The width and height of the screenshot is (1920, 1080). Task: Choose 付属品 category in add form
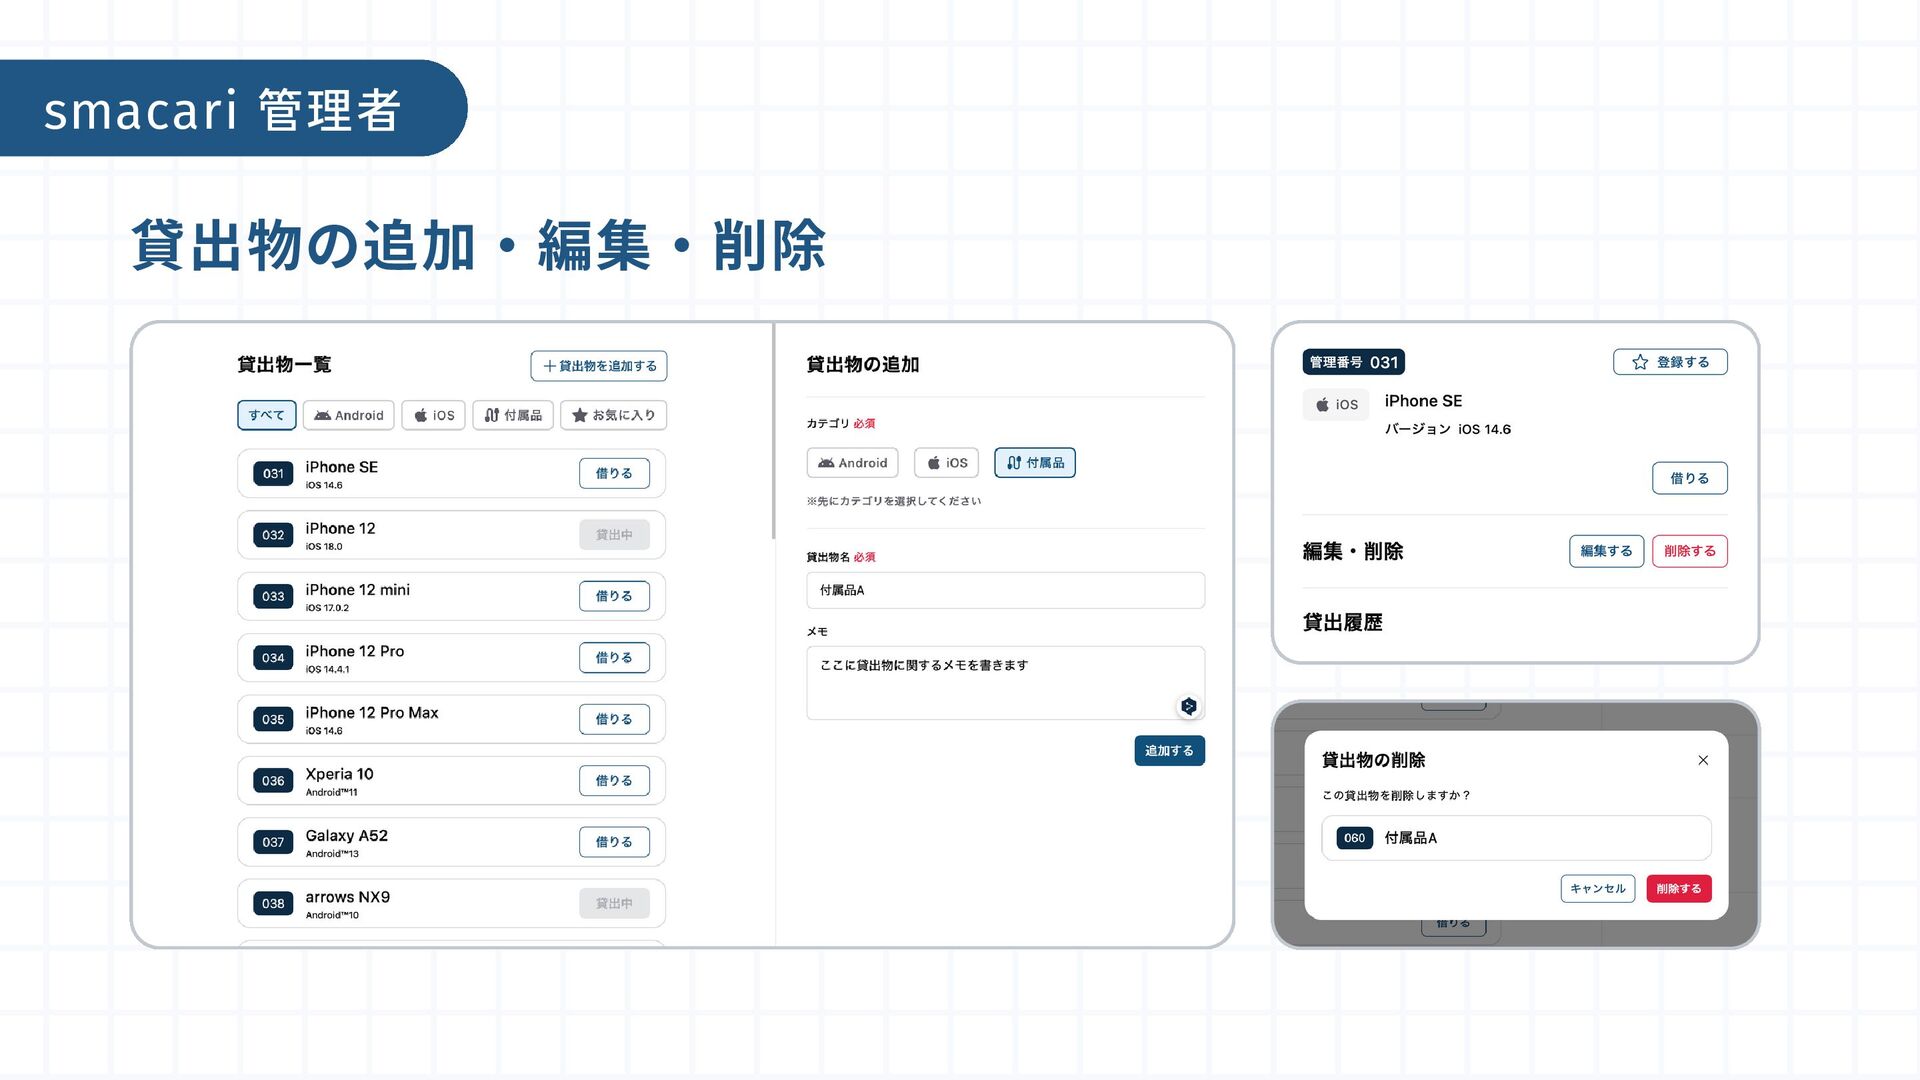point(1035,463)
